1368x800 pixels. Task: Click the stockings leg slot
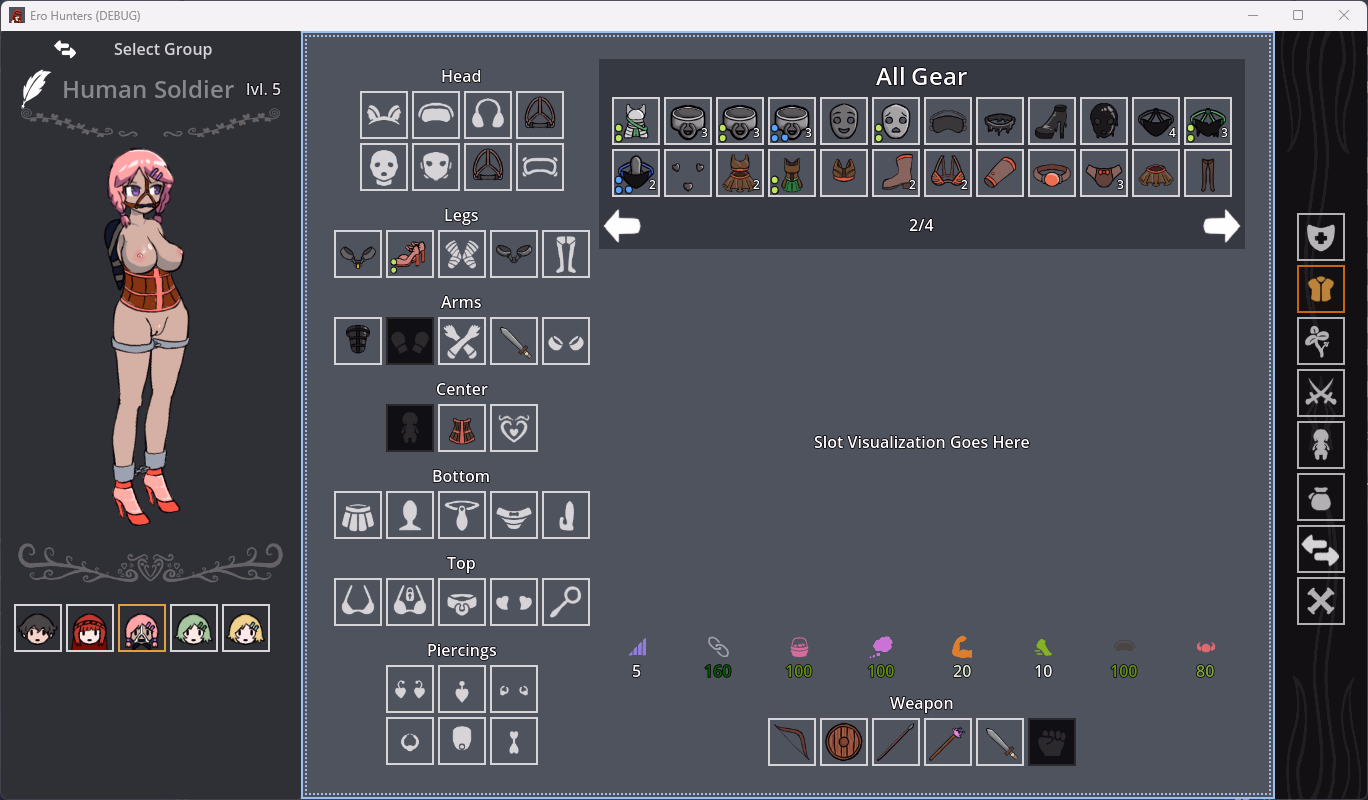coord(566,254)
